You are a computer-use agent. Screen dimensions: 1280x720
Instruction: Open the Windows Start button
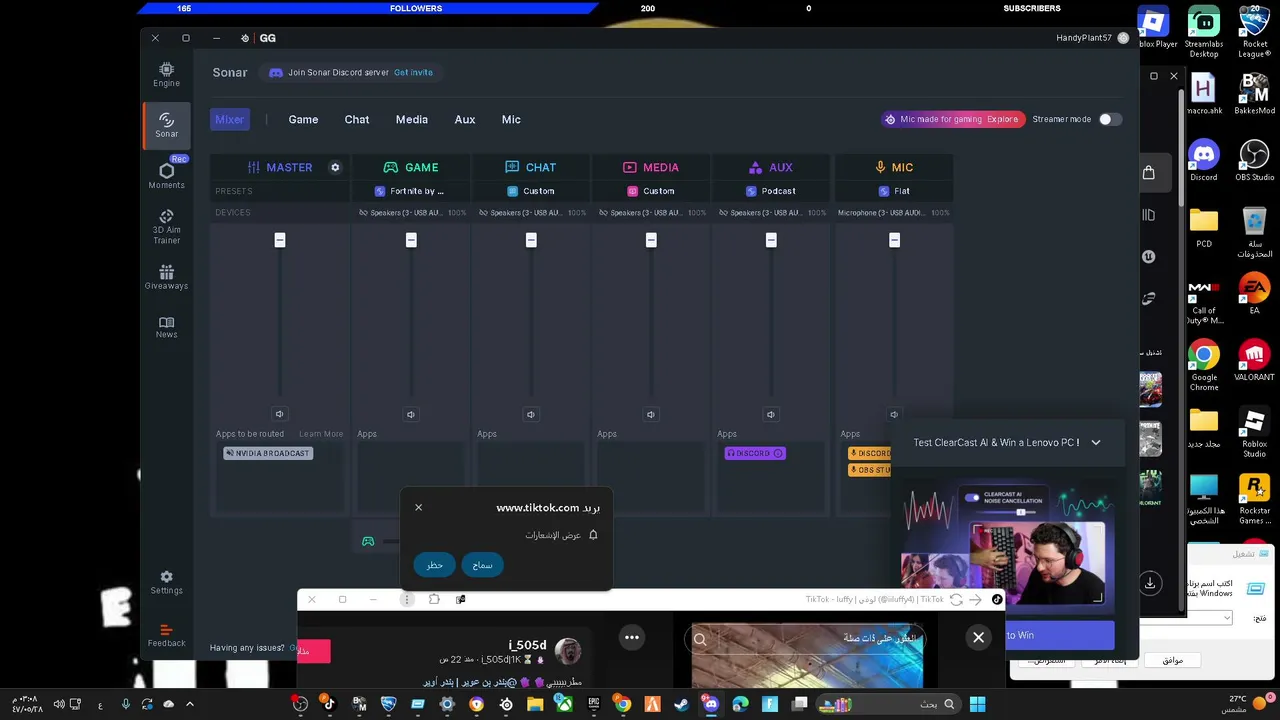[x=977, y=704]
